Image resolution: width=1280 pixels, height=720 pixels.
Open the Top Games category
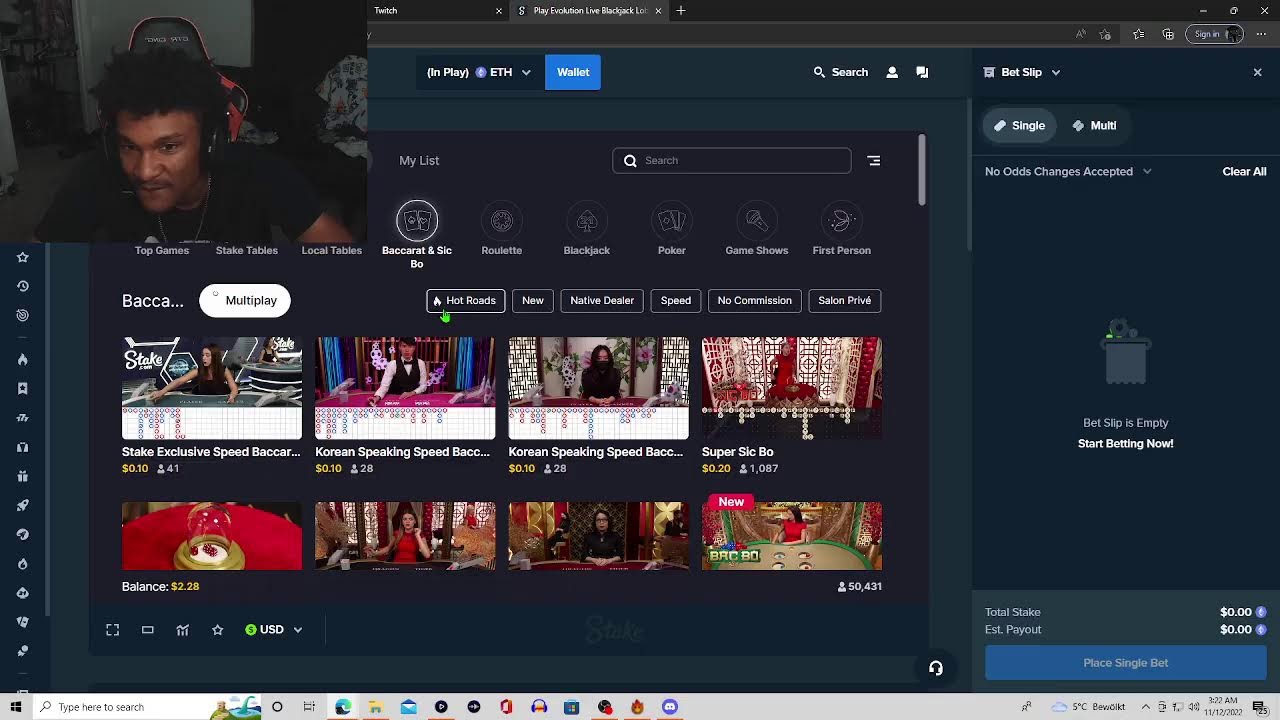[162, 250]
